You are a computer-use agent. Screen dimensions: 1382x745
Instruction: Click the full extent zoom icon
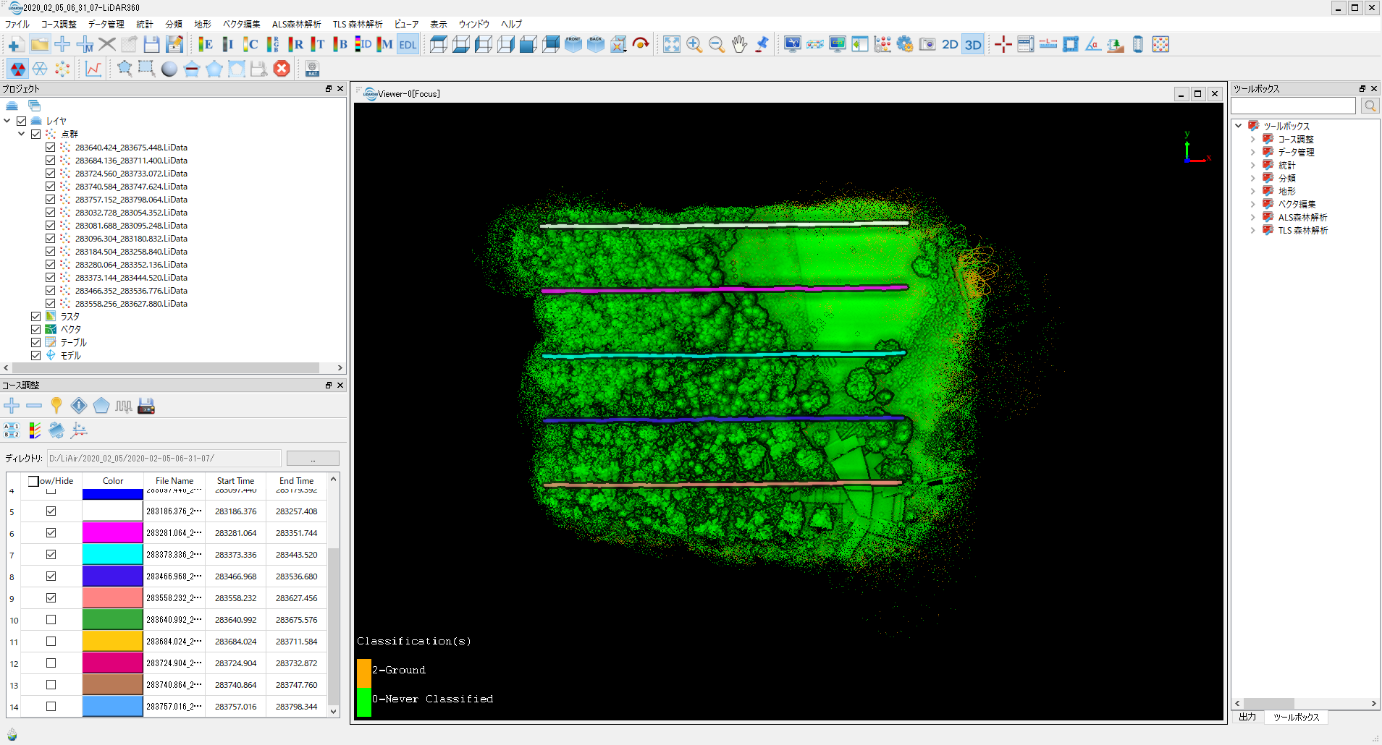(671, 44)
